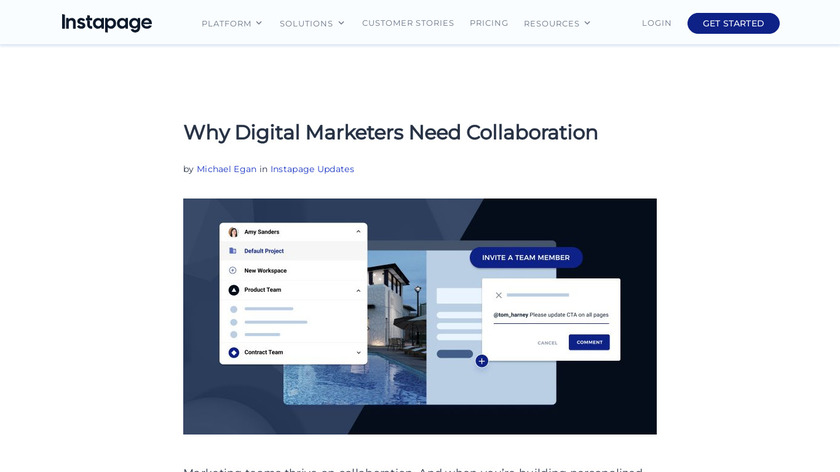The height and width of the screenshot is (472, 840).
Task: Click the article title heading
Action: tap(390, 133)
